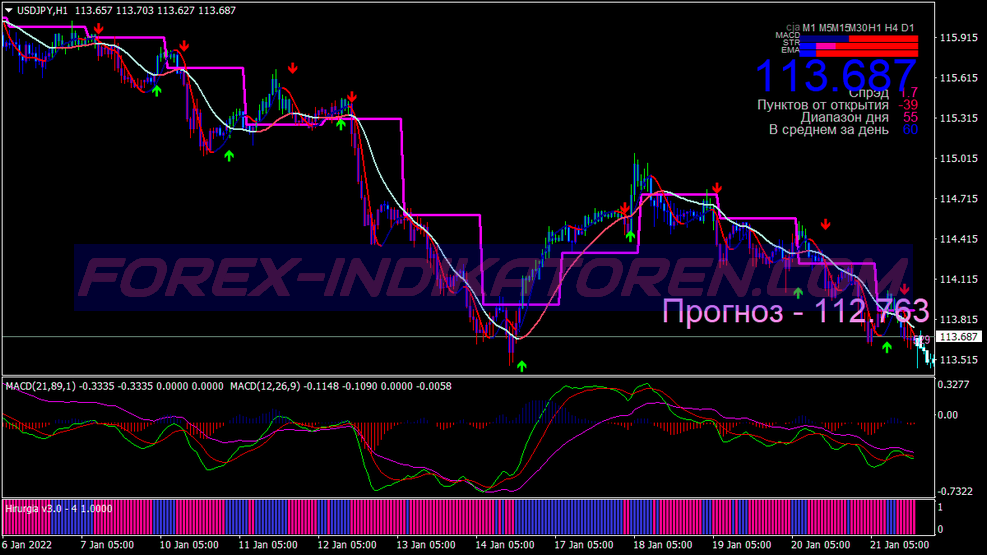Click the 17 Jan 05:00 date label
This screenshot has width=987, height=555.
pos(584,545)
